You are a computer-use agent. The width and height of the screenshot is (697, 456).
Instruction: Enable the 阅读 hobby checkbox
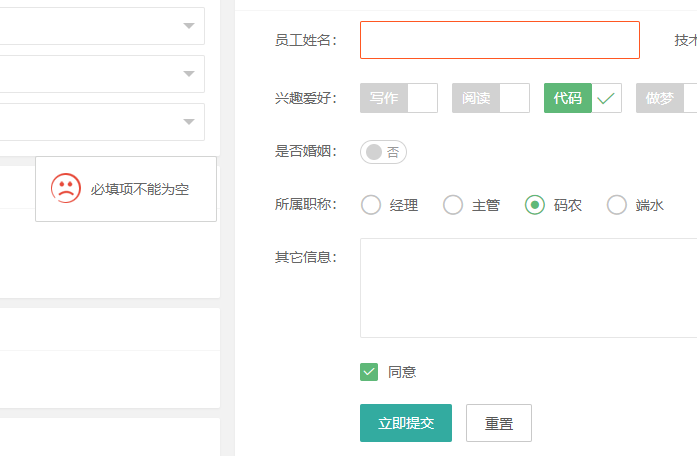(x=490, y=98)
